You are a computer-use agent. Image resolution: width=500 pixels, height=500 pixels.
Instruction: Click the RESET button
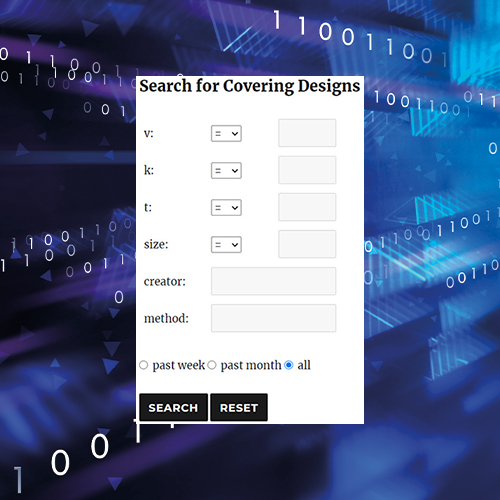(x=239, y=407)
